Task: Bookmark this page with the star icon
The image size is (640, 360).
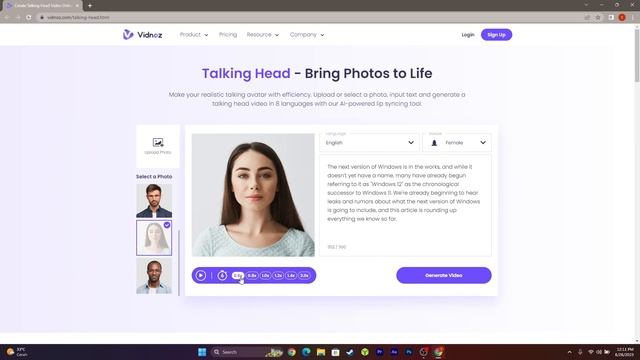Action: click(x=598, y=18)
